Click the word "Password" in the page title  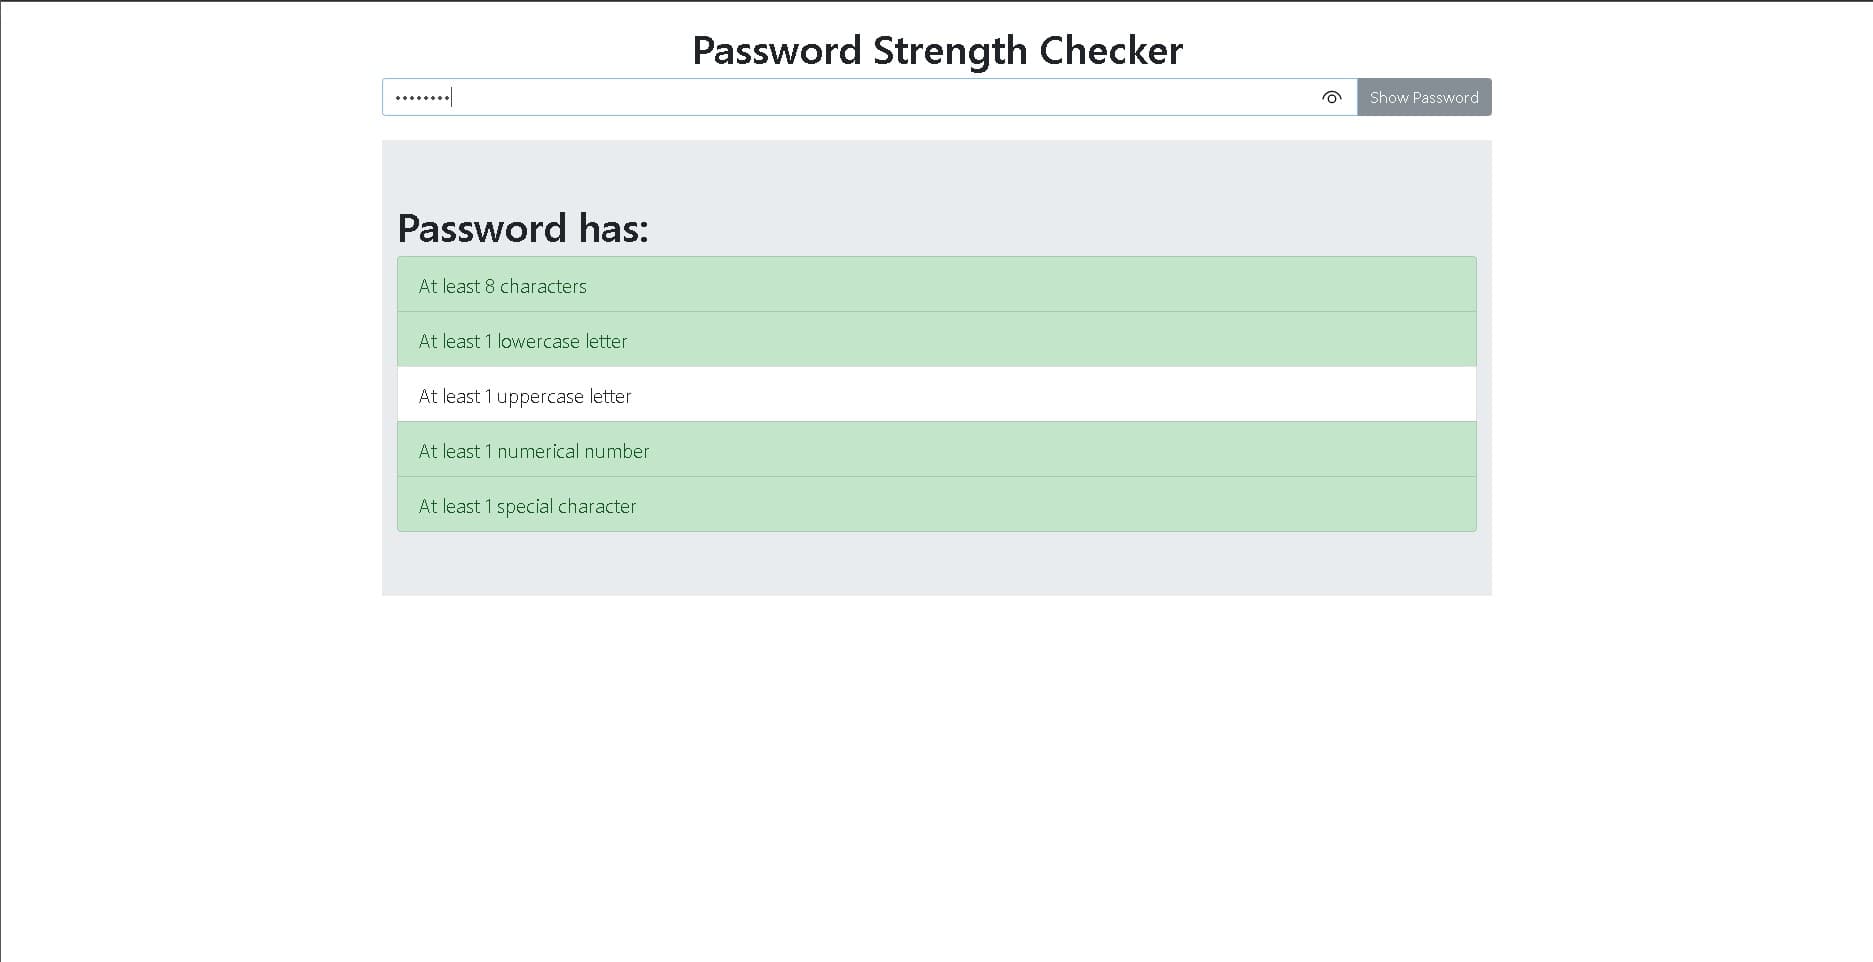point(776,51)
